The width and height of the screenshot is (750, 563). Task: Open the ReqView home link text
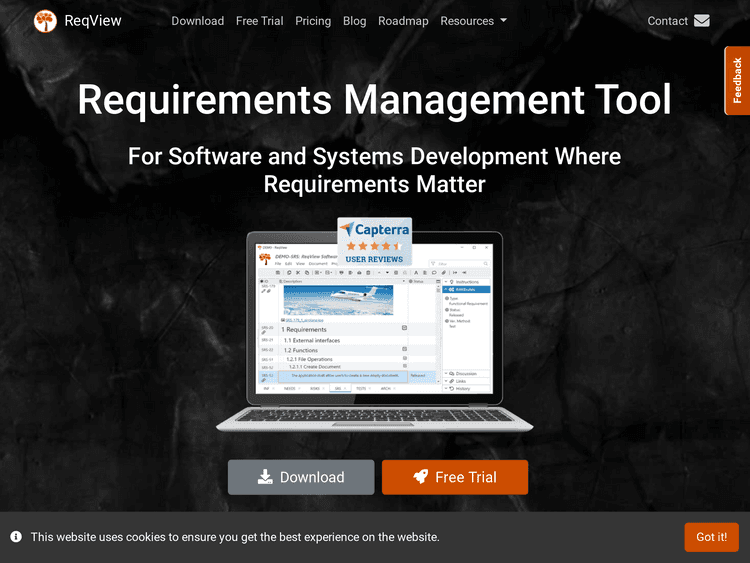93,21
